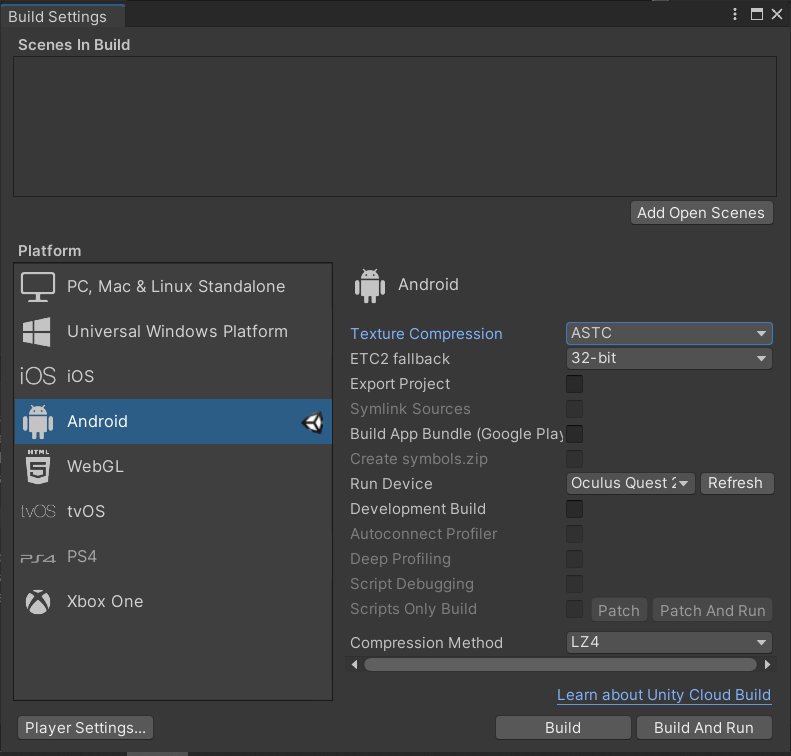
Task: Click the horizontal scrollbar thumb in settings
Action: [x=560, y=665]
